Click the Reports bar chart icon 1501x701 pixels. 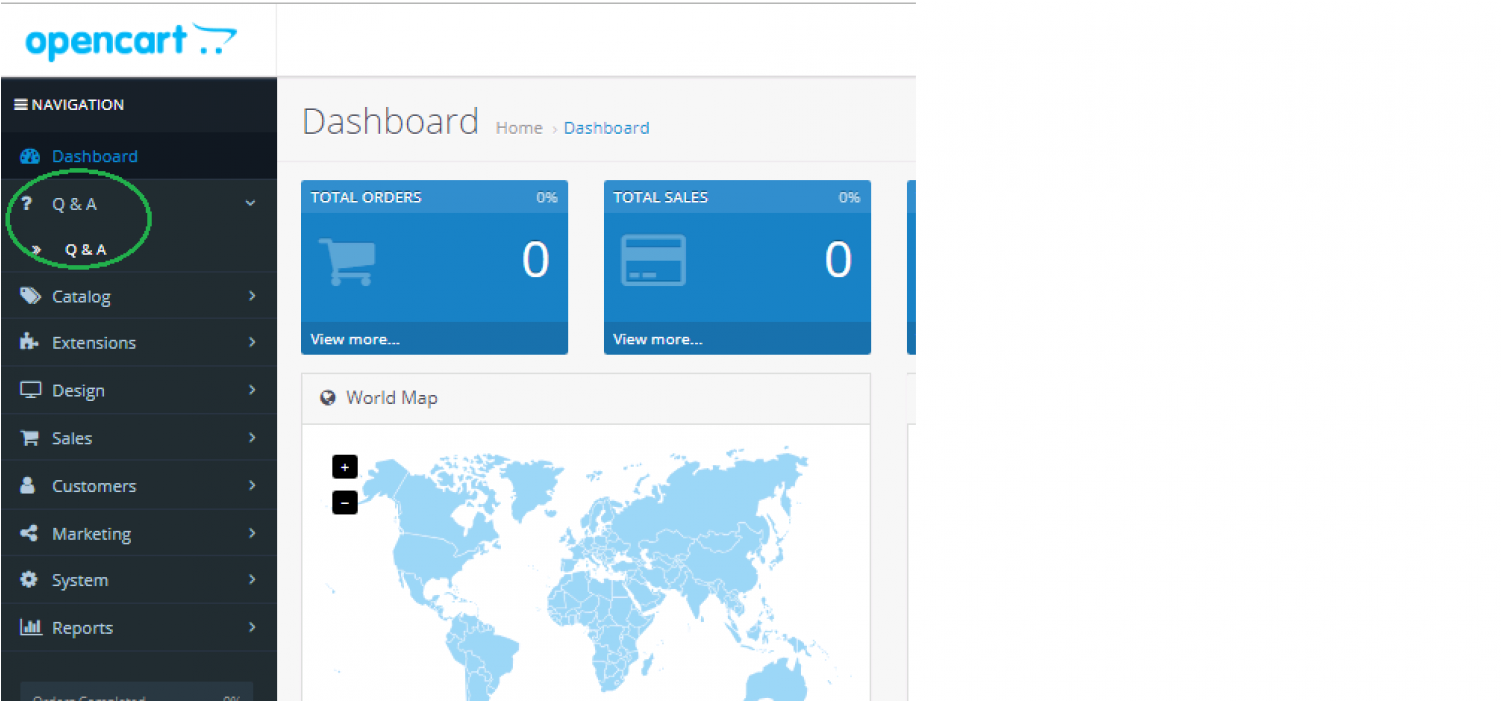[x=30, y=628]
